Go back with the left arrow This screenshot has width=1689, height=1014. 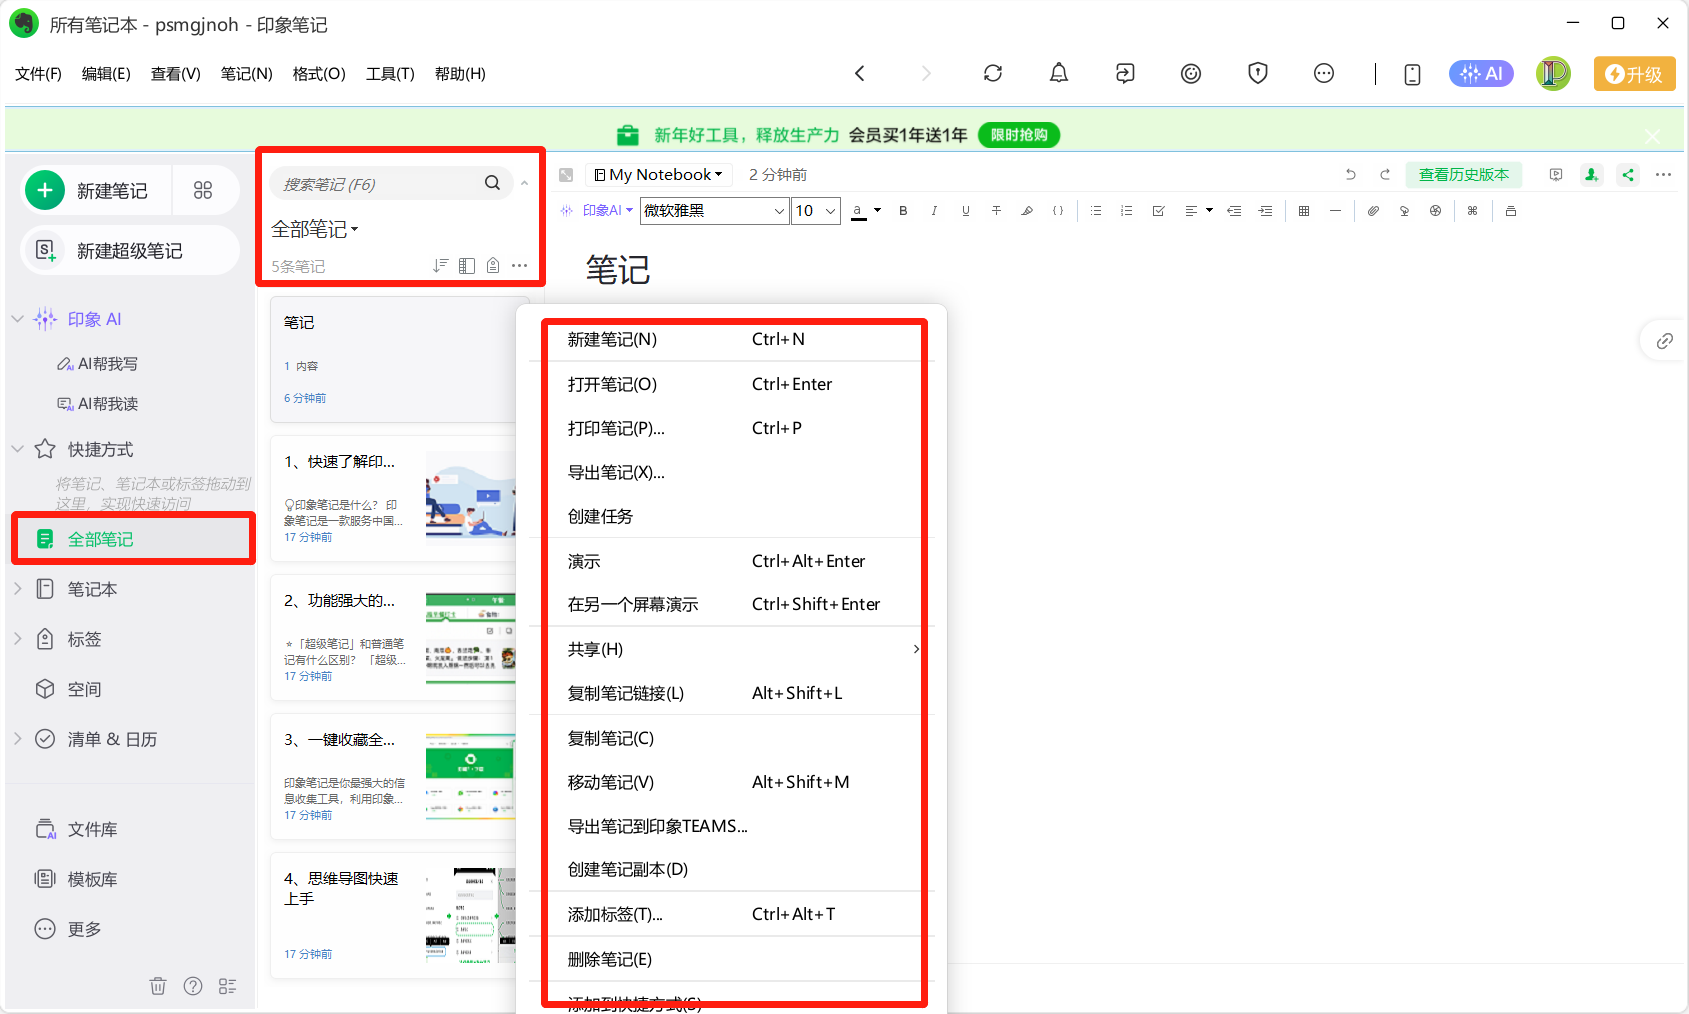point(860,73)
